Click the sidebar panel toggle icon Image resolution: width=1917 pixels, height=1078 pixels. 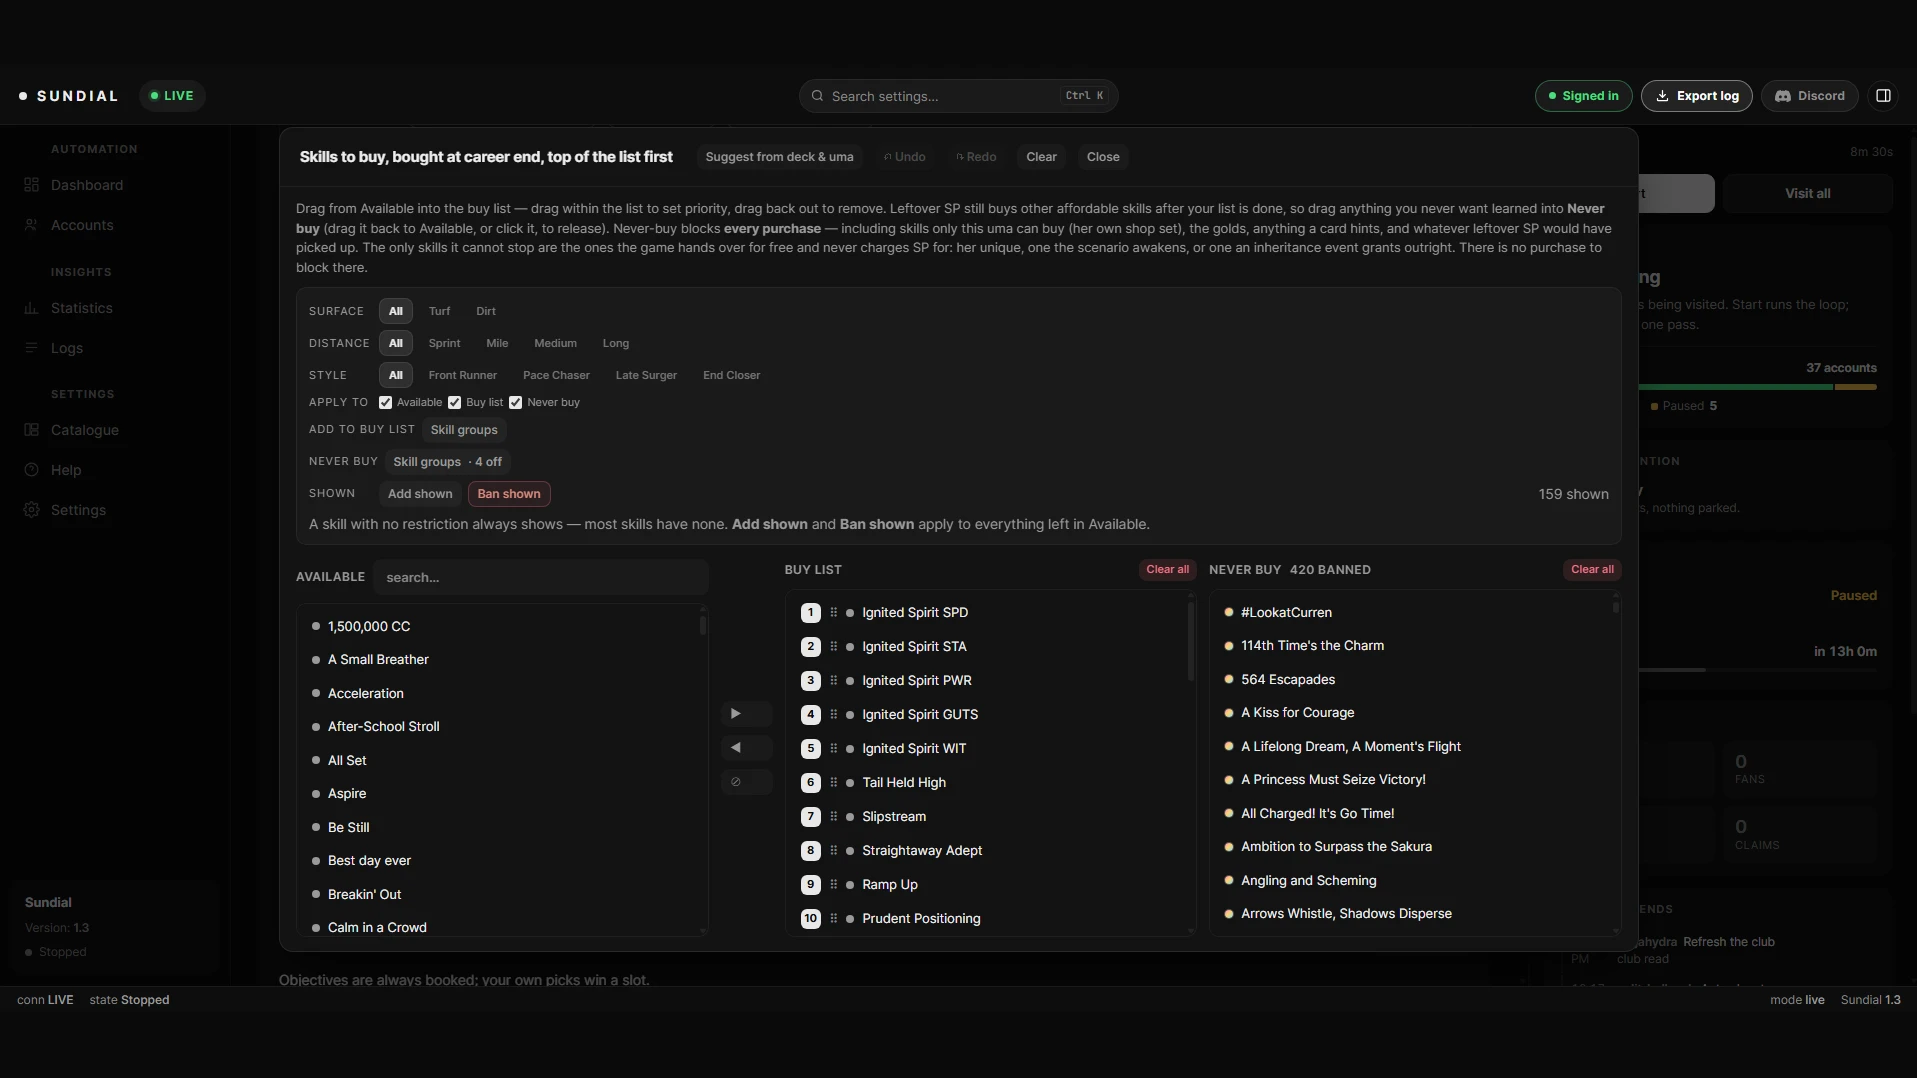pyautogui.click(x=1883, y=96)
